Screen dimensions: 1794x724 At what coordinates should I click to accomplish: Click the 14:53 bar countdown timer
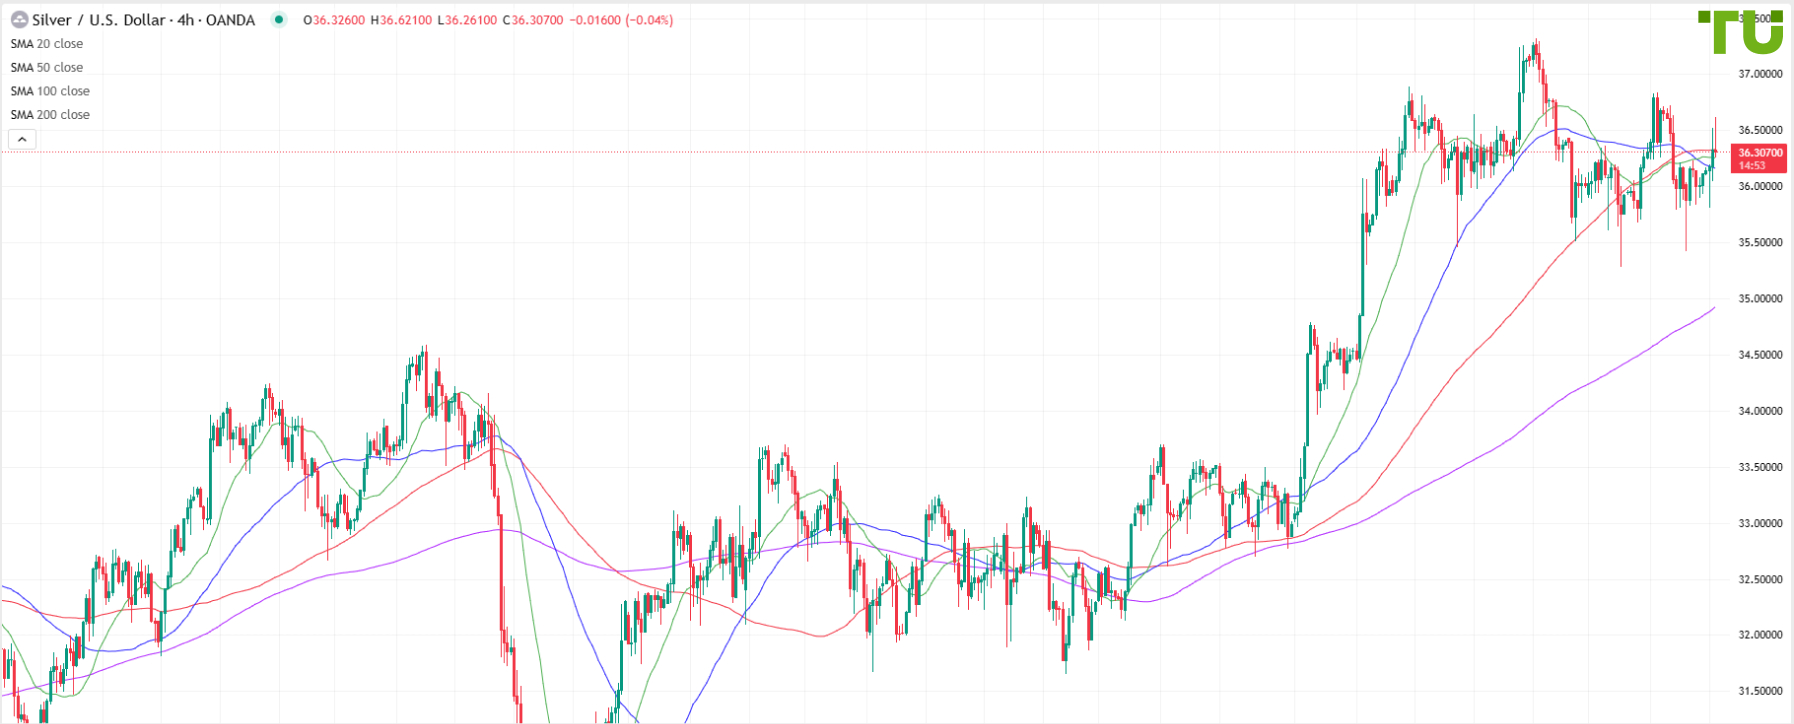(x=1751, y=166)
